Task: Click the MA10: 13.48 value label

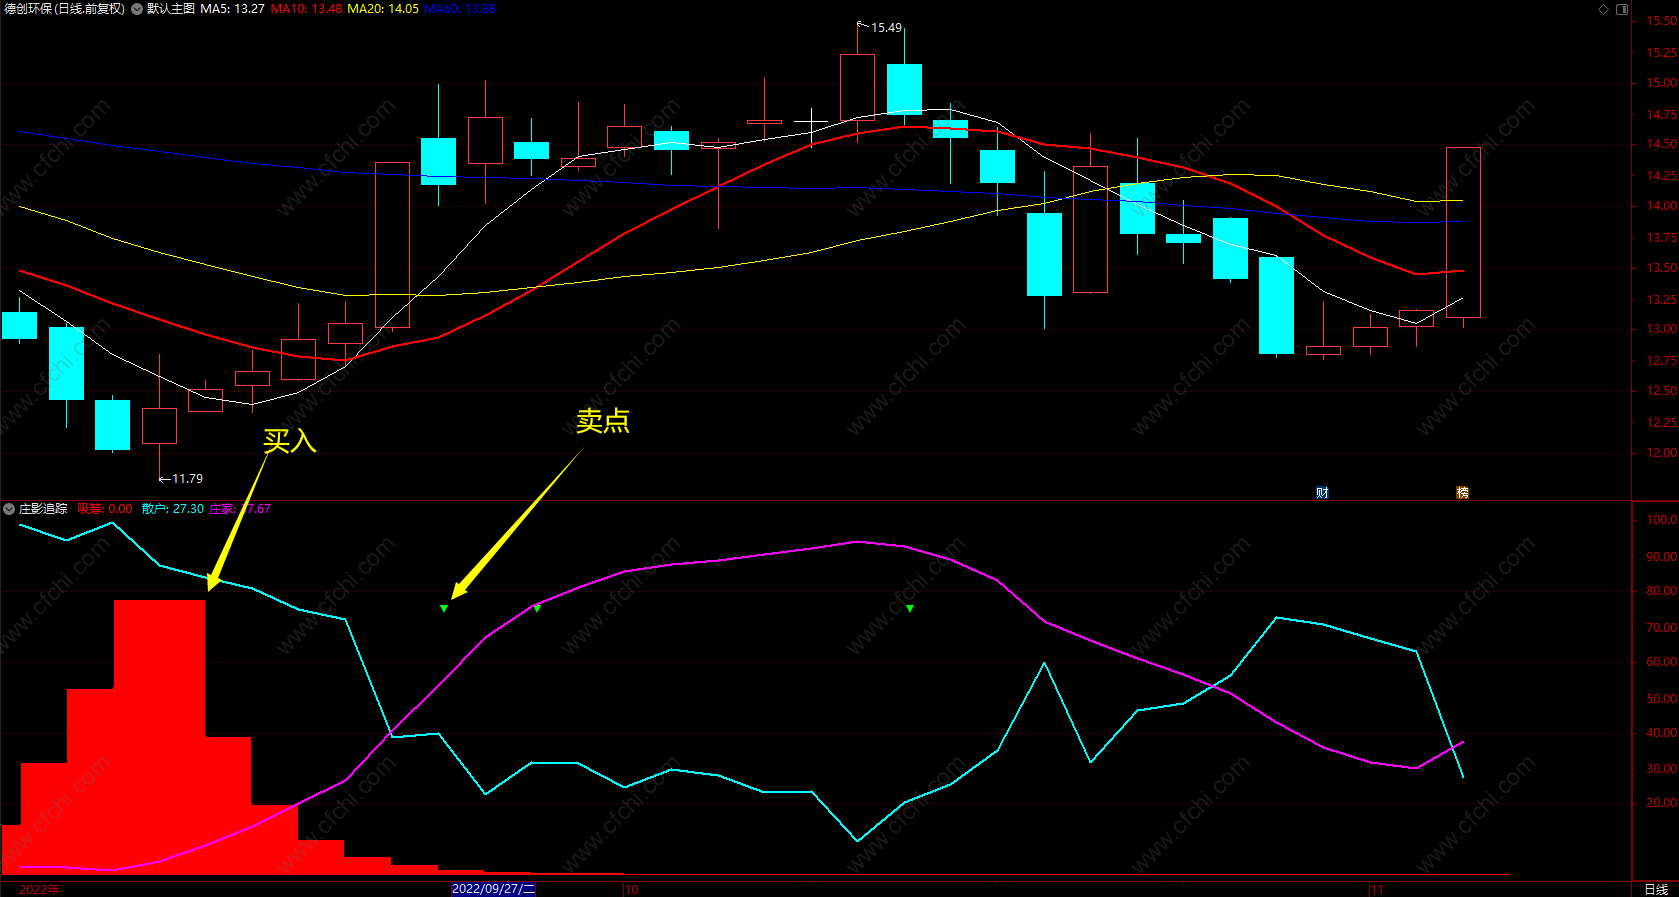Action: coord(306,9)
